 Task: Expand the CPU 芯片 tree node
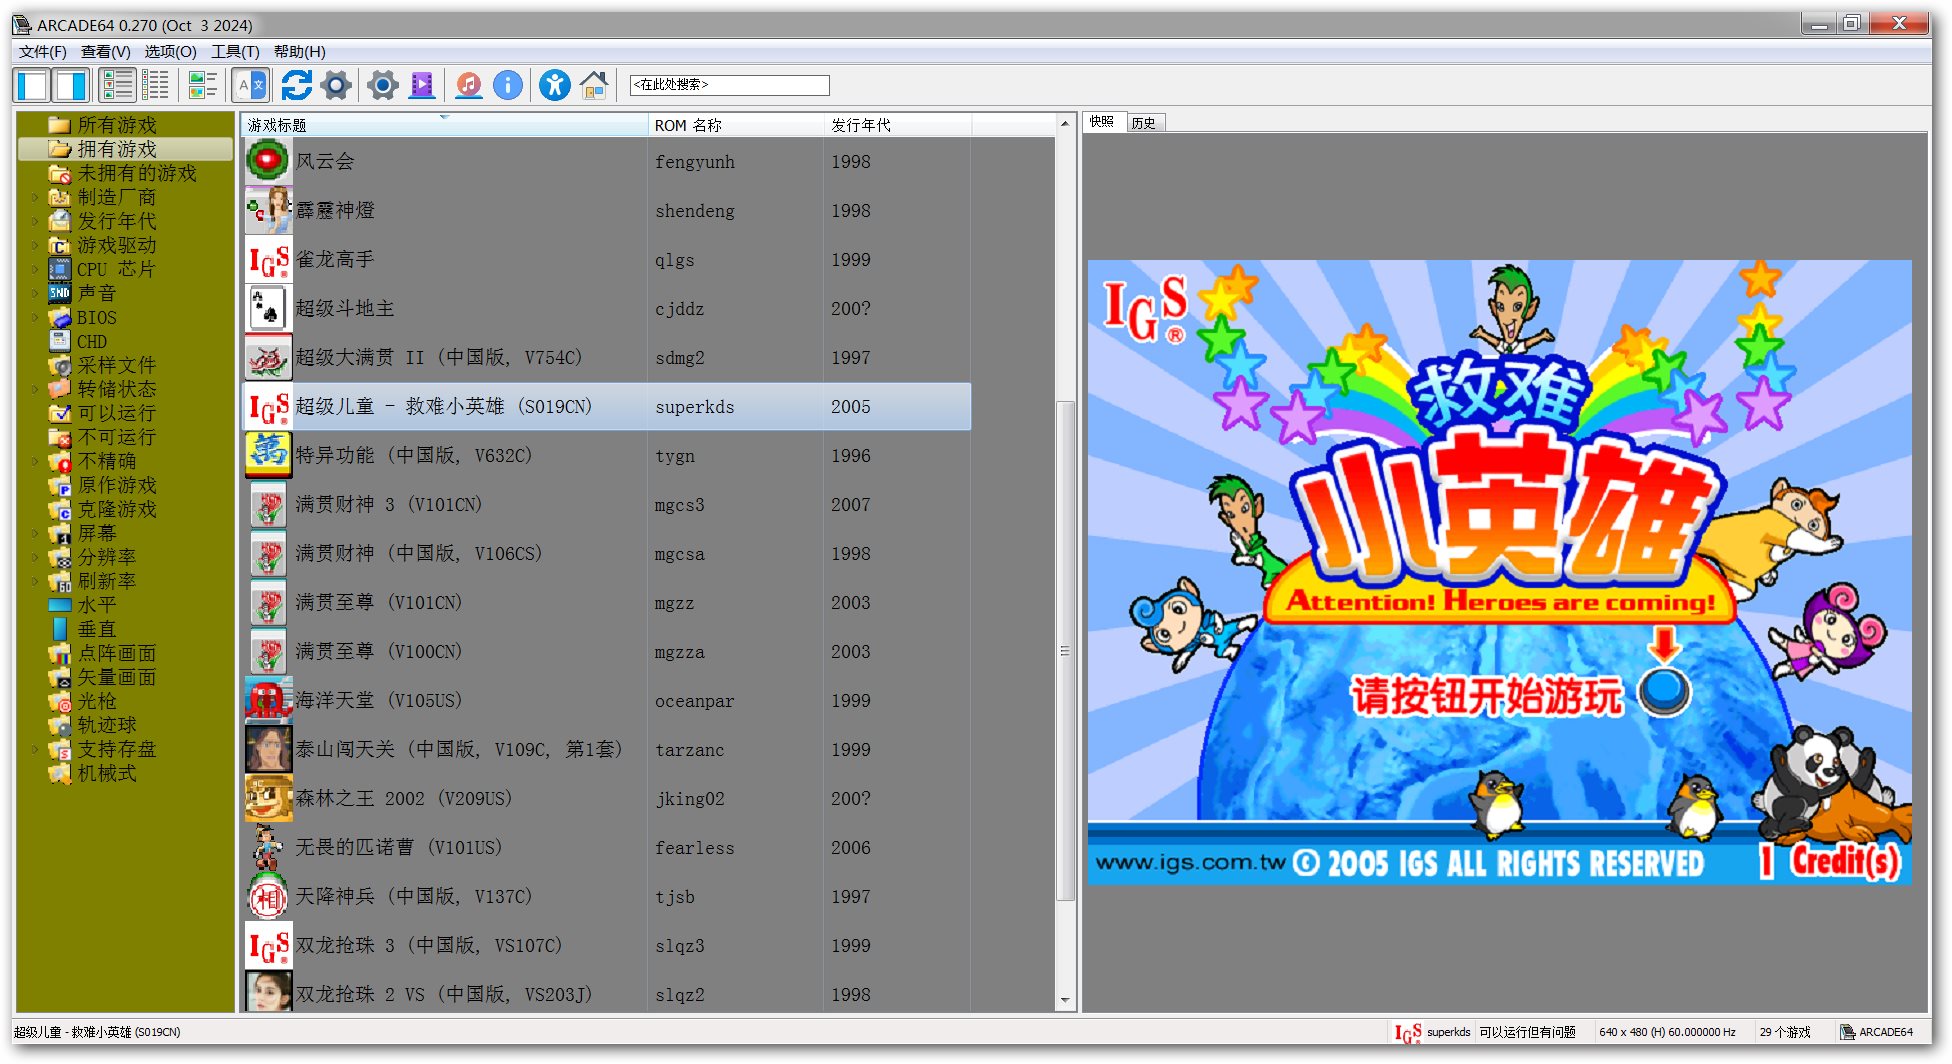click(x=35, y=269)
